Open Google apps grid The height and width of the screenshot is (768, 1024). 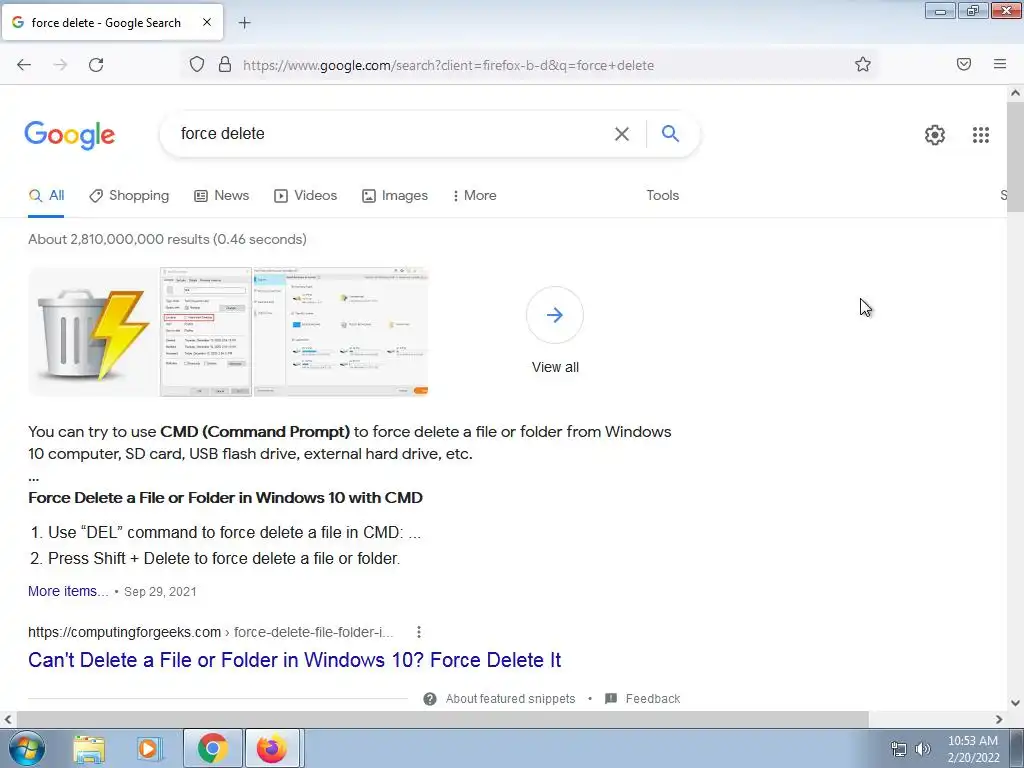pos(981,135)
